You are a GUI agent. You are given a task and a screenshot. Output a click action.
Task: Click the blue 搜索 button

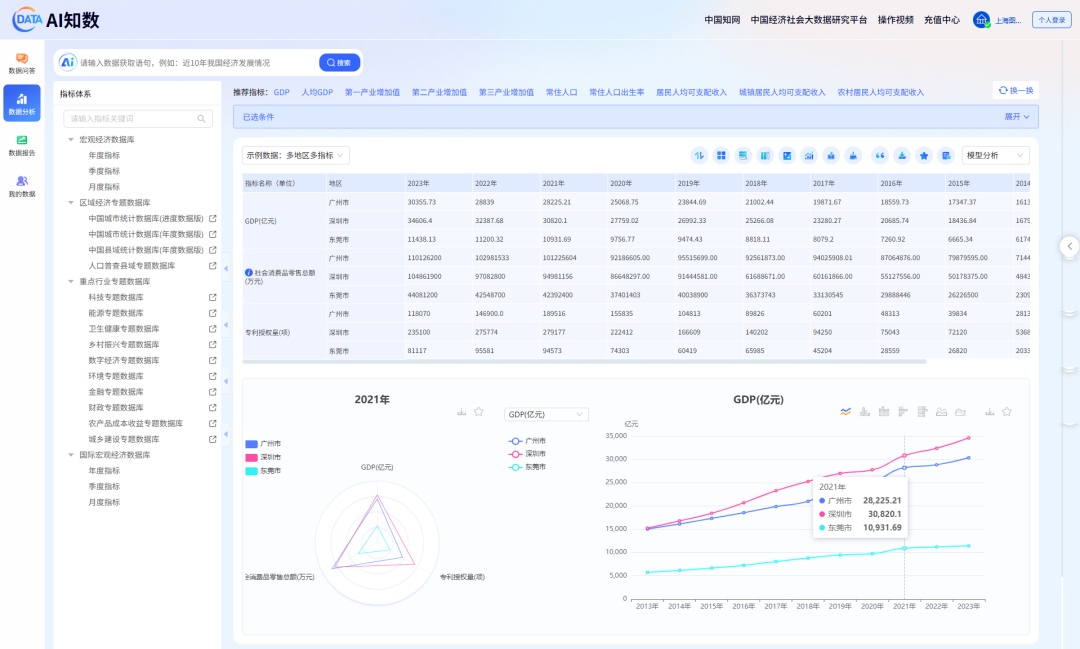pos(340,62)
